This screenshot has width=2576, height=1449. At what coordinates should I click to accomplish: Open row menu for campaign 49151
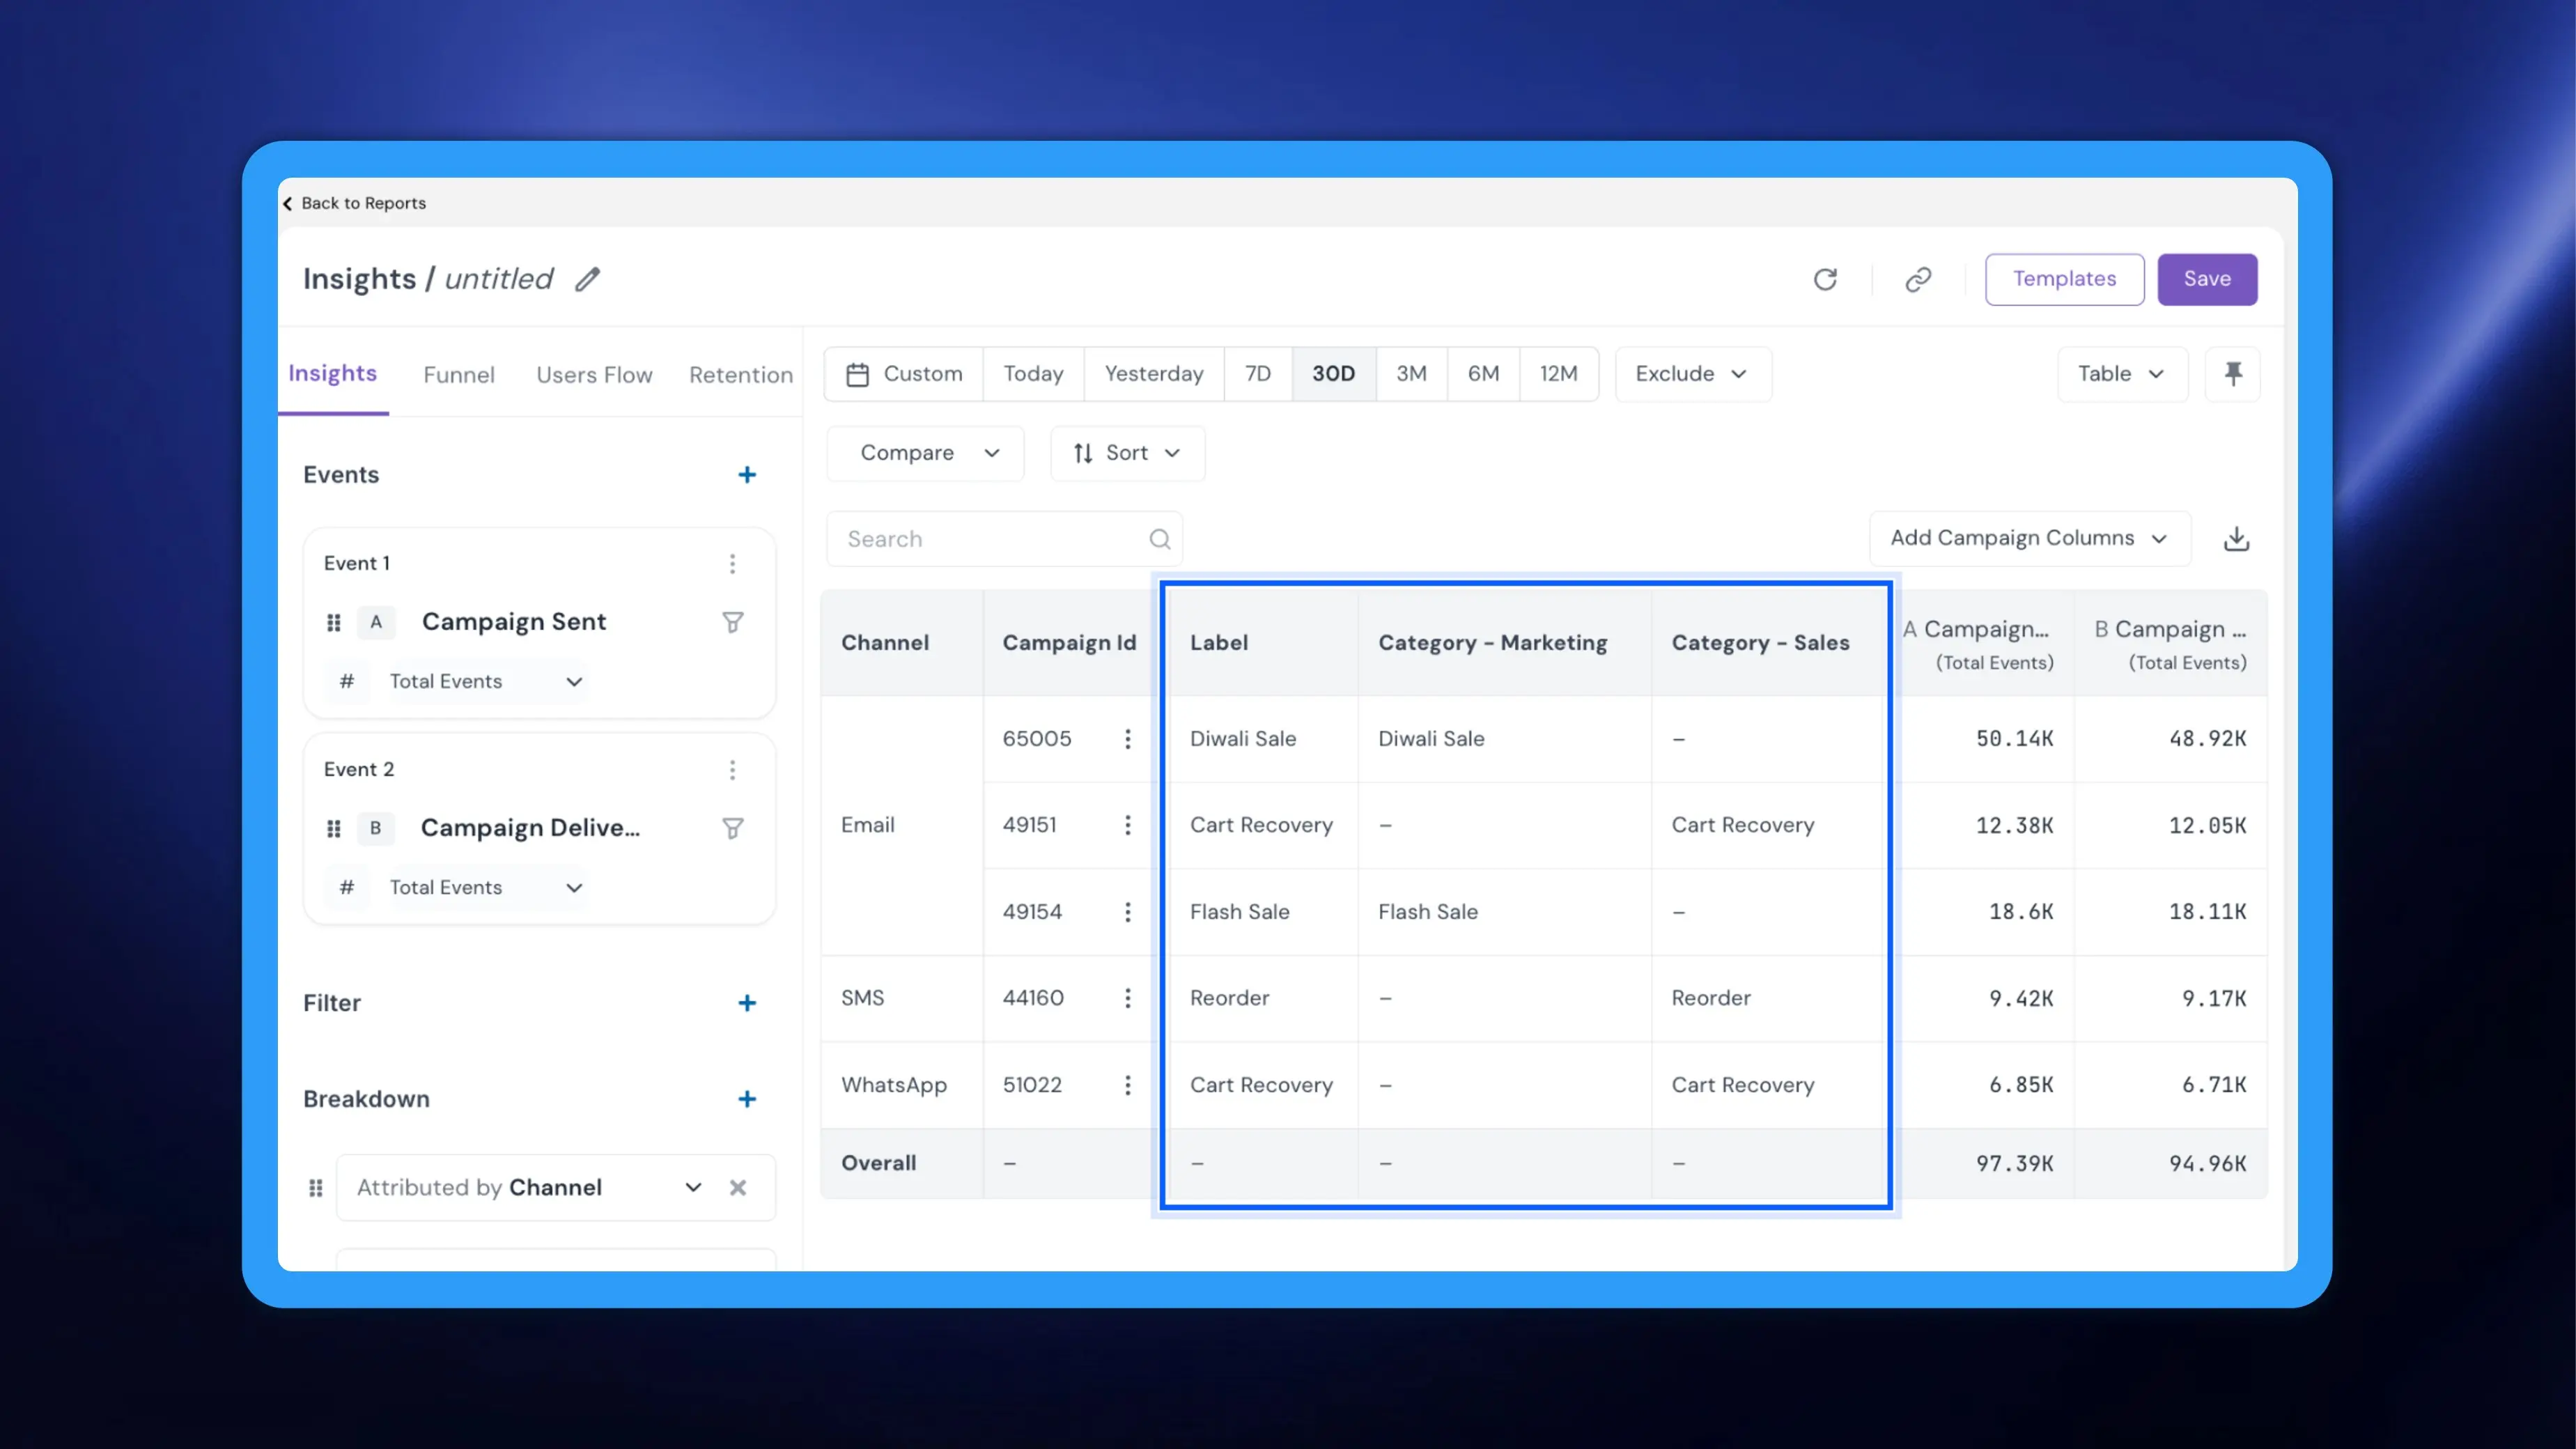(x=1128, y=825)
